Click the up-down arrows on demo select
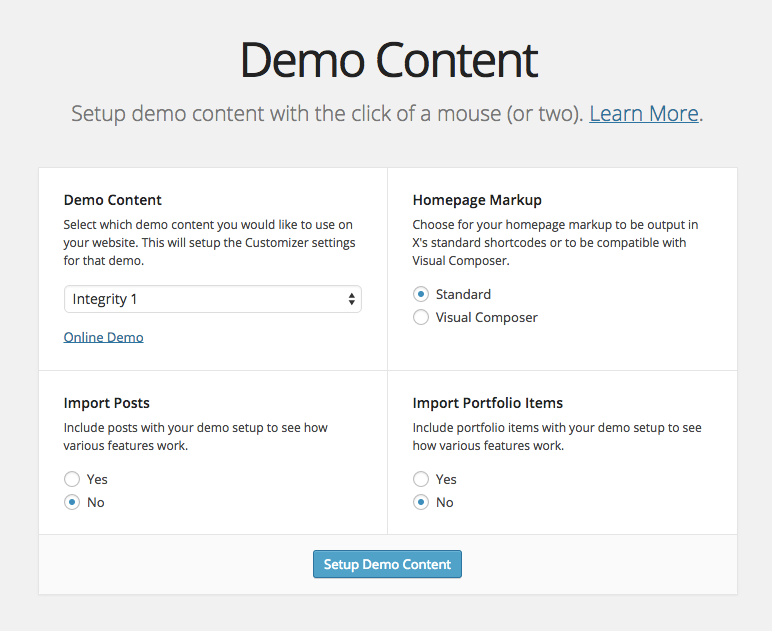Screen dimensions: 772x631 [351, 299]
